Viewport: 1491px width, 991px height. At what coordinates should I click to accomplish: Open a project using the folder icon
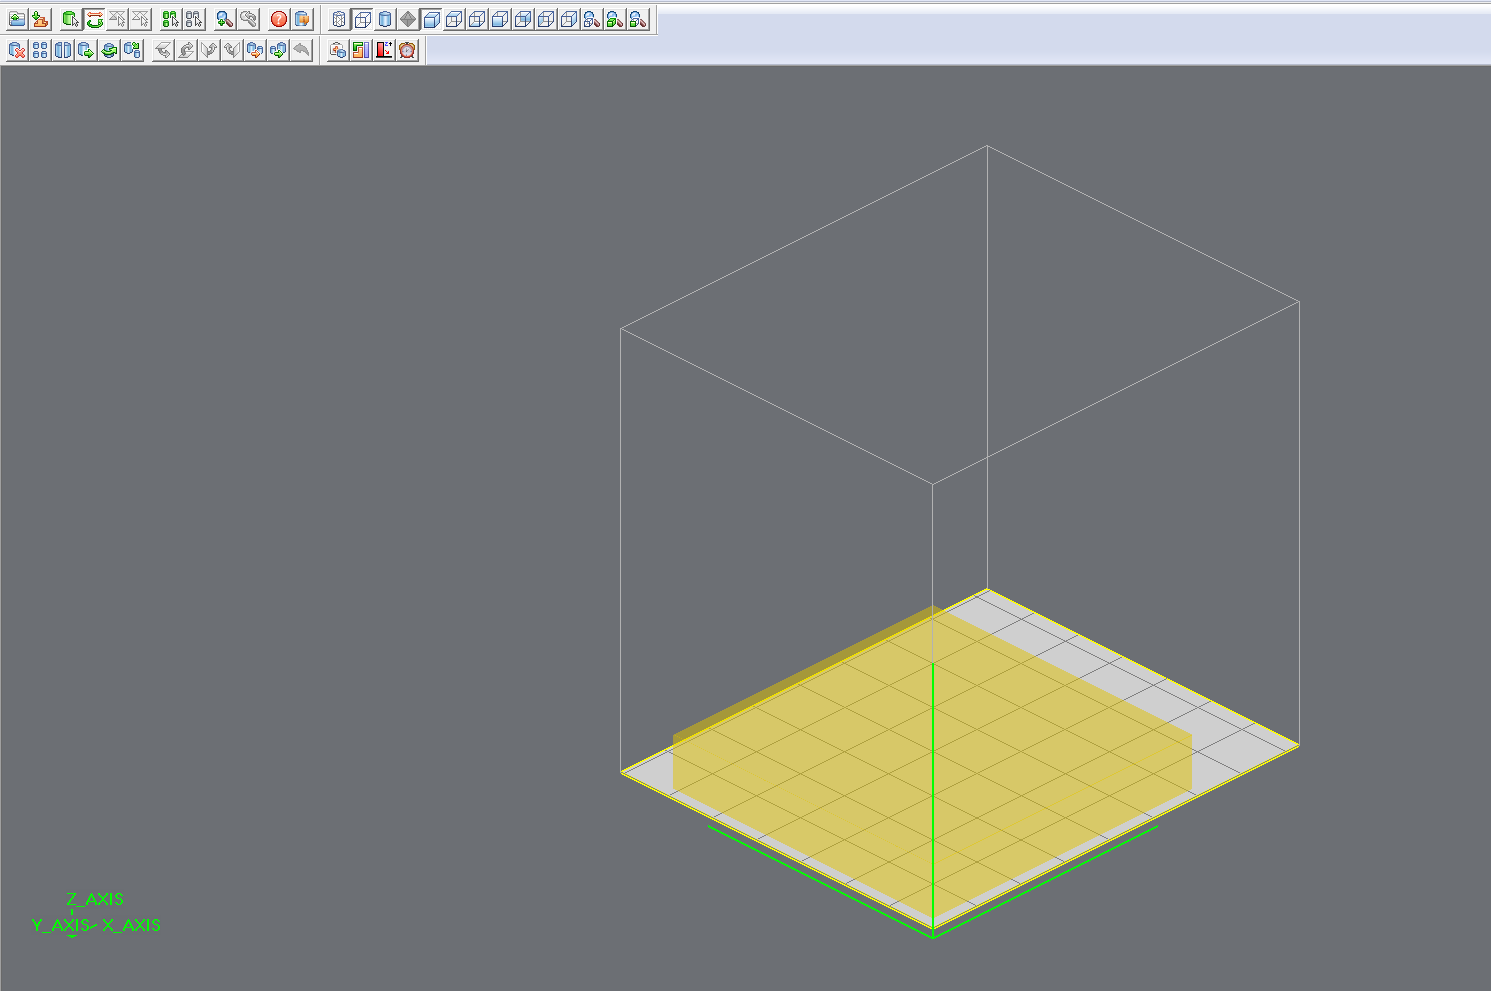click(x=16, y=18)
